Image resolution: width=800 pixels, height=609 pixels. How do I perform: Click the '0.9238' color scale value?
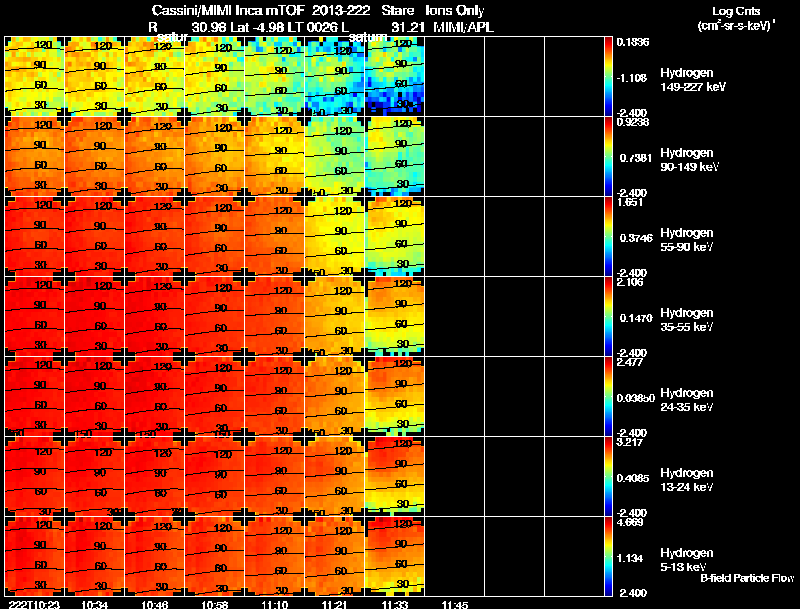pos(633,122)
